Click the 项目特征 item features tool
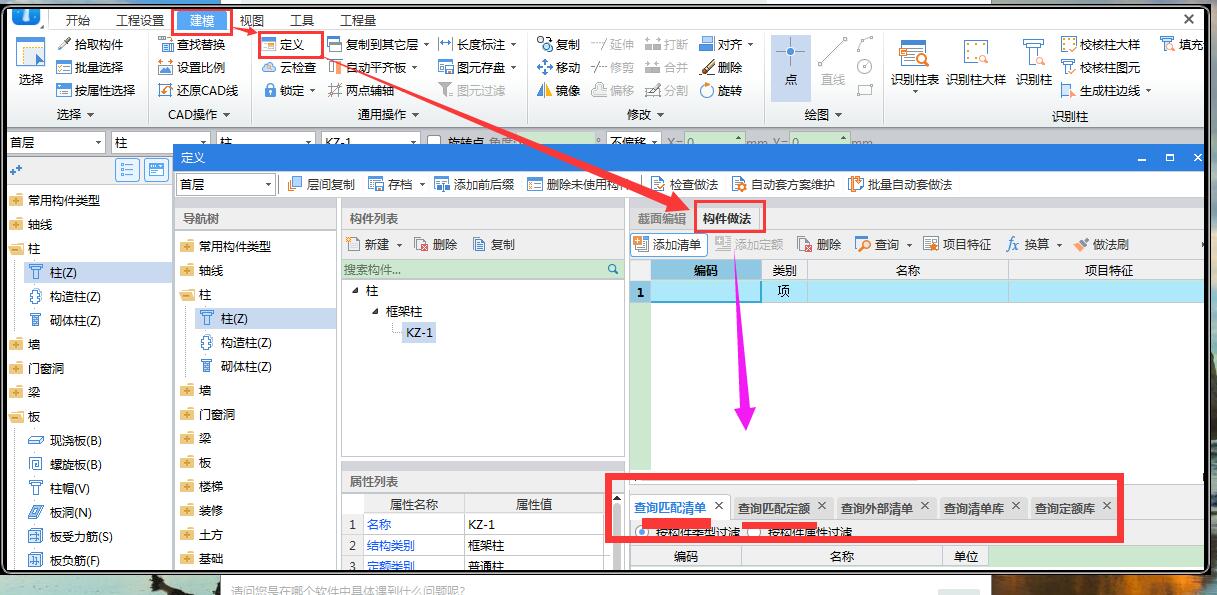 click(x=958, y=244)
